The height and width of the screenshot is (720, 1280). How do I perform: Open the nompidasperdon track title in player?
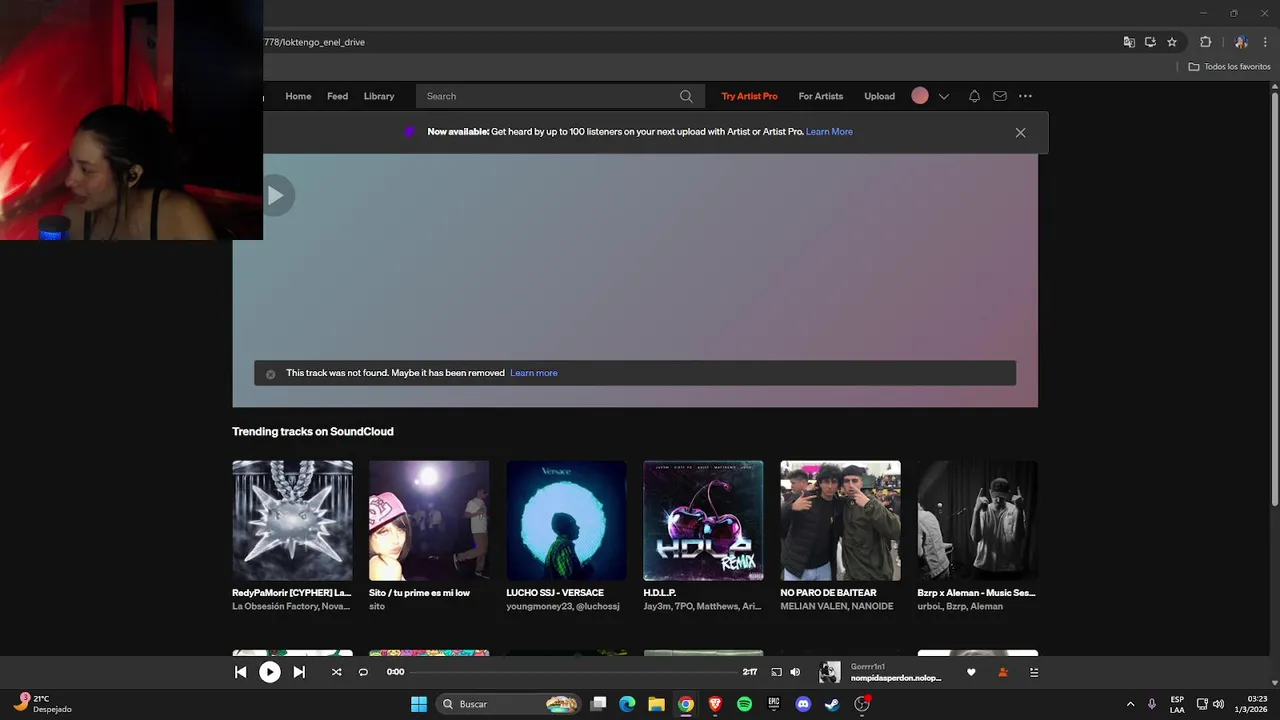click(x=896, y=678)
